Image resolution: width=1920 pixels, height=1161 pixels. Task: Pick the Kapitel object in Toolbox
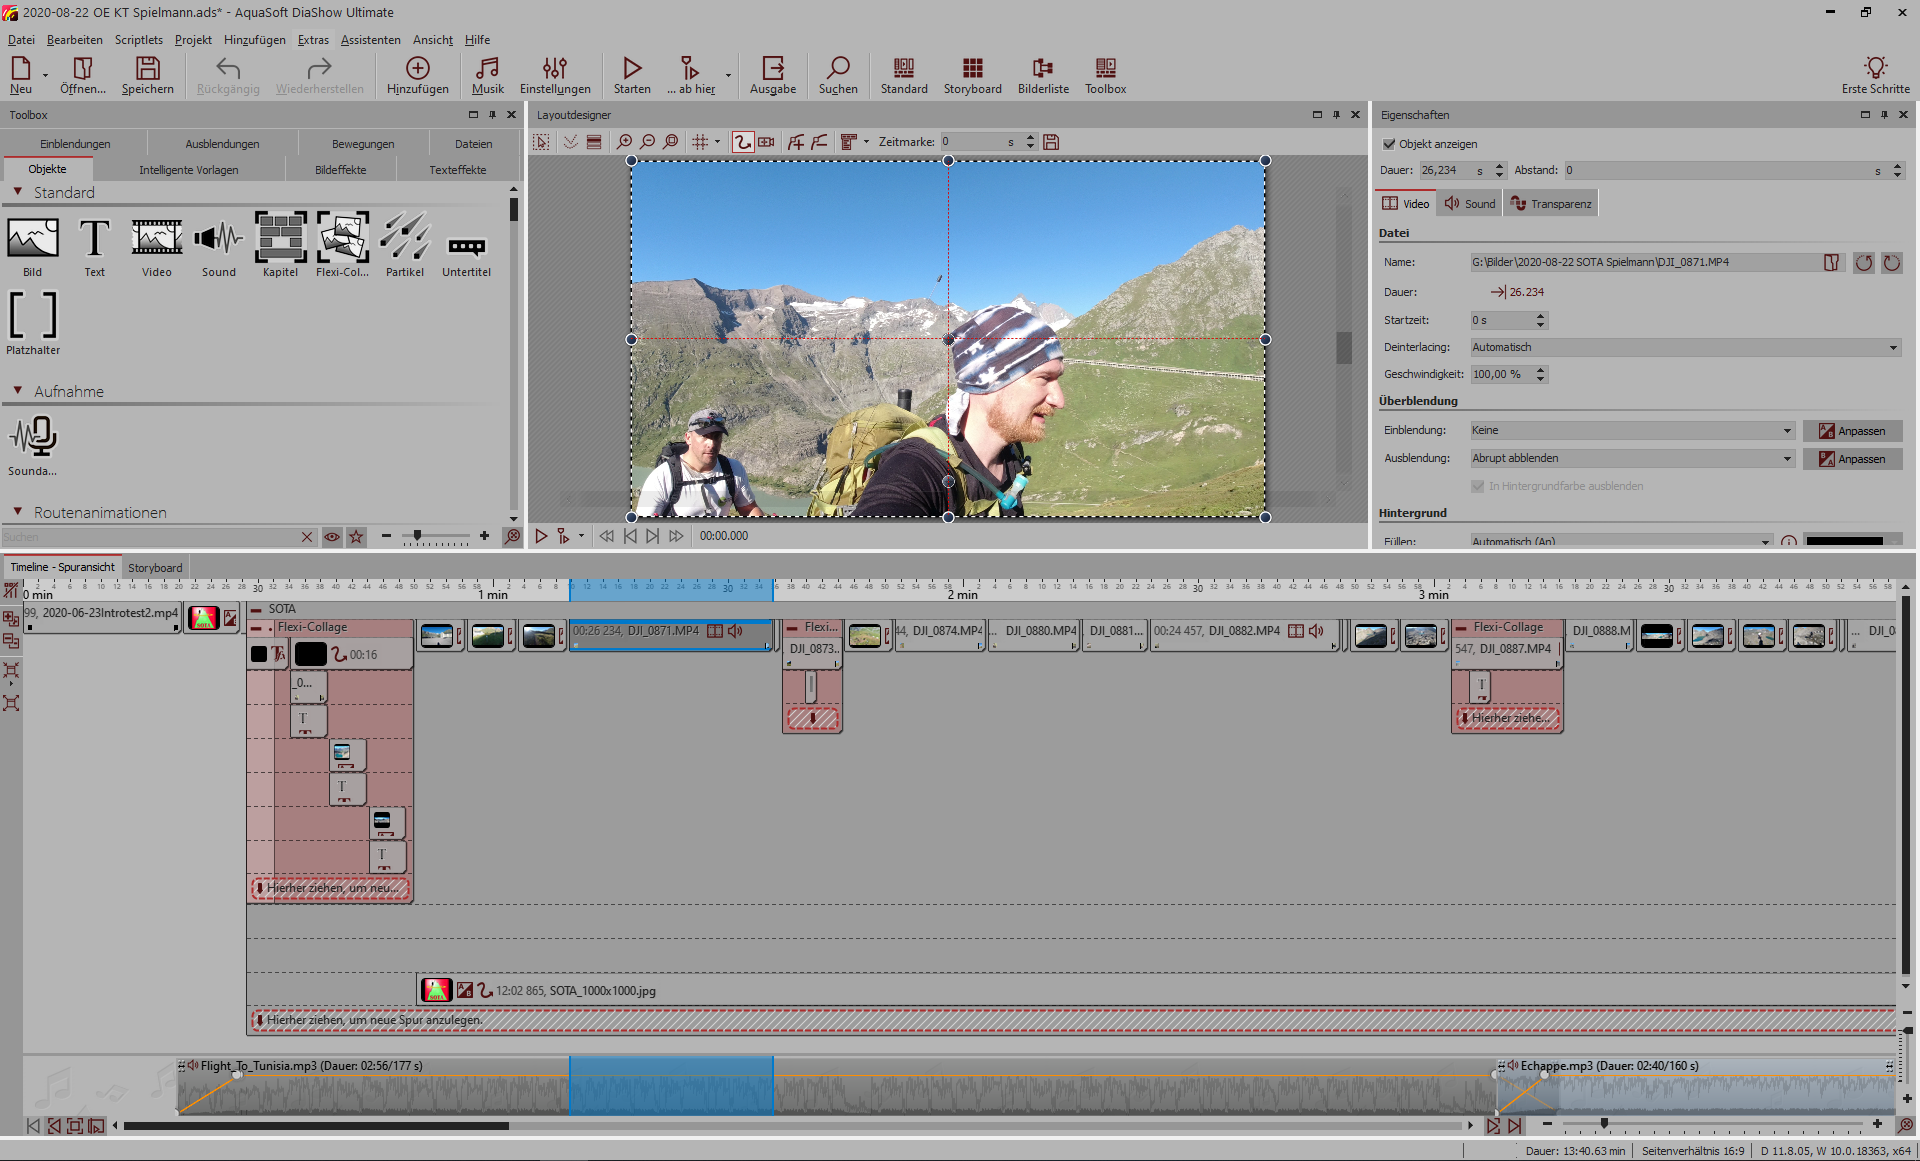280,238
